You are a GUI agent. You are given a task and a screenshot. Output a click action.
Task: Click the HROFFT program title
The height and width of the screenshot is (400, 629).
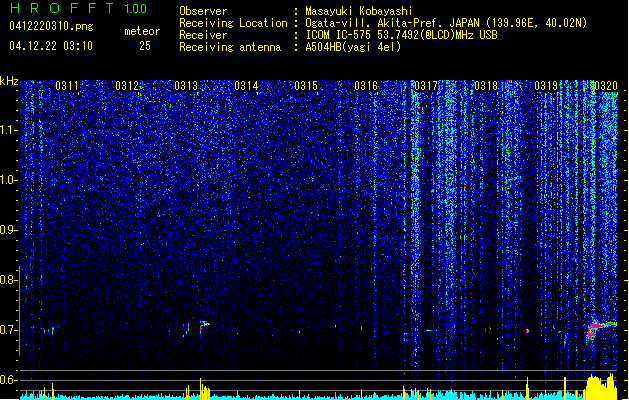[63, 8]
